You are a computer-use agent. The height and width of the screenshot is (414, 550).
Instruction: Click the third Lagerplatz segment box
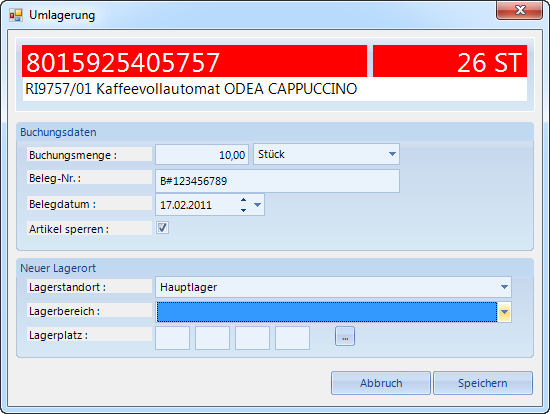click(x=253, y=338)
